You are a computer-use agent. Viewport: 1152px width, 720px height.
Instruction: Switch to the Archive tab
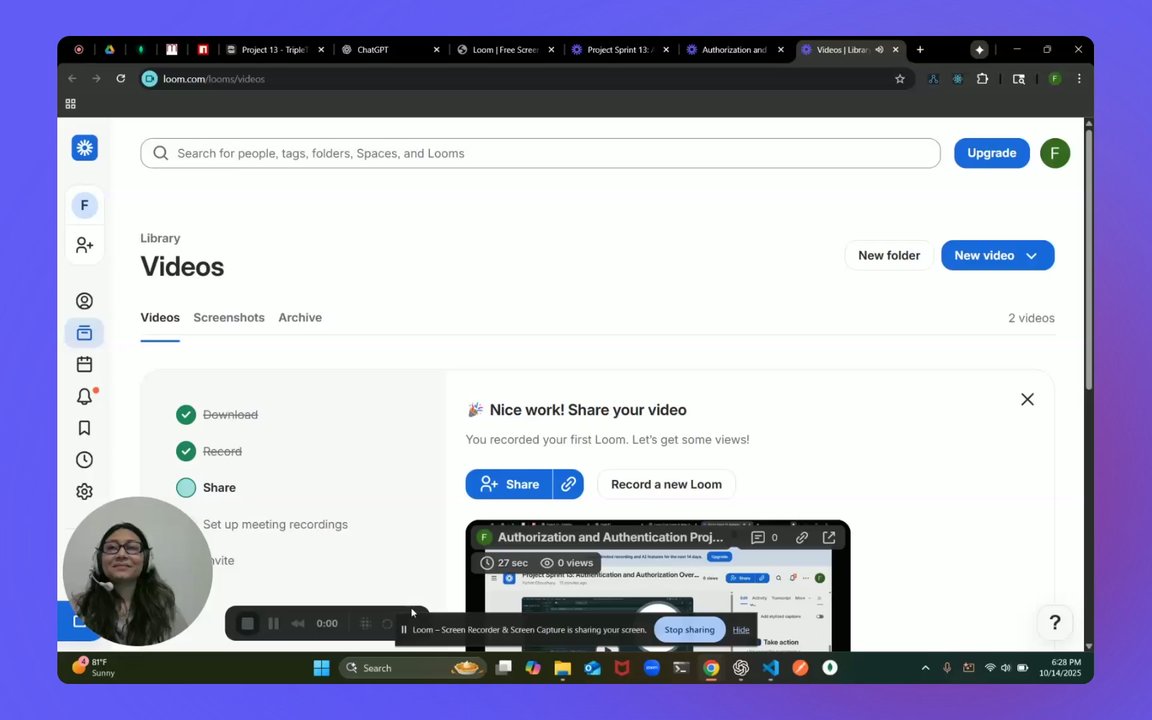point(300,318)
